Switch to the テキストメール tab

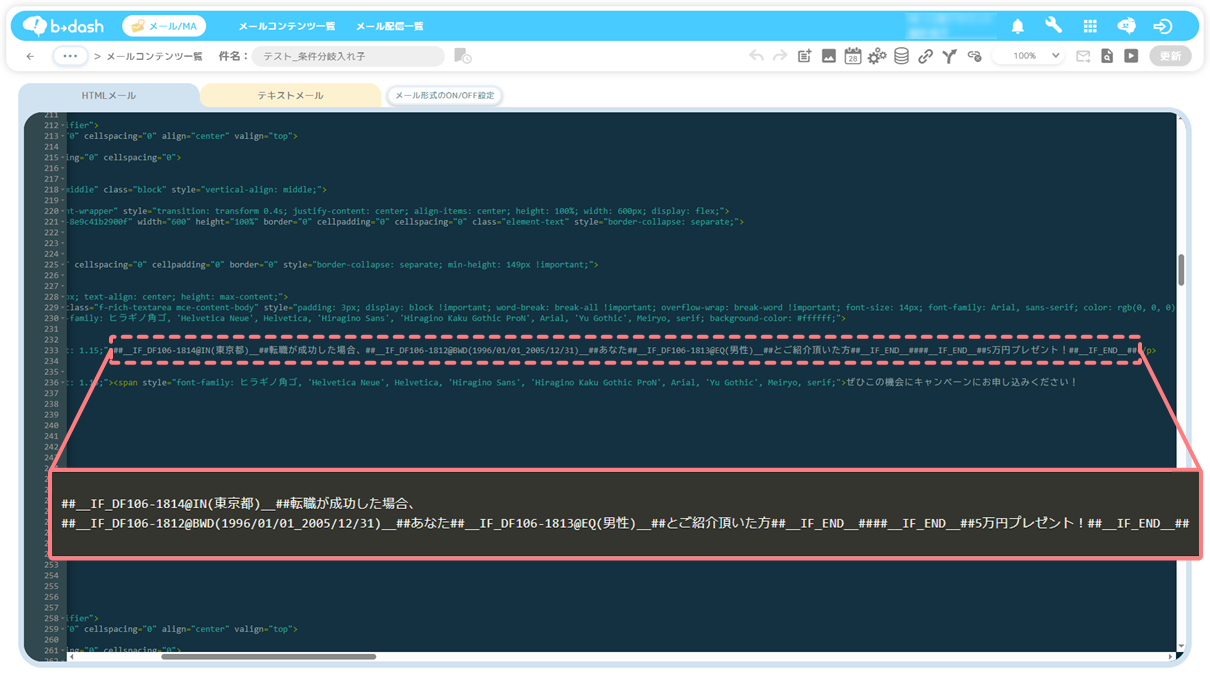point(290,96)
